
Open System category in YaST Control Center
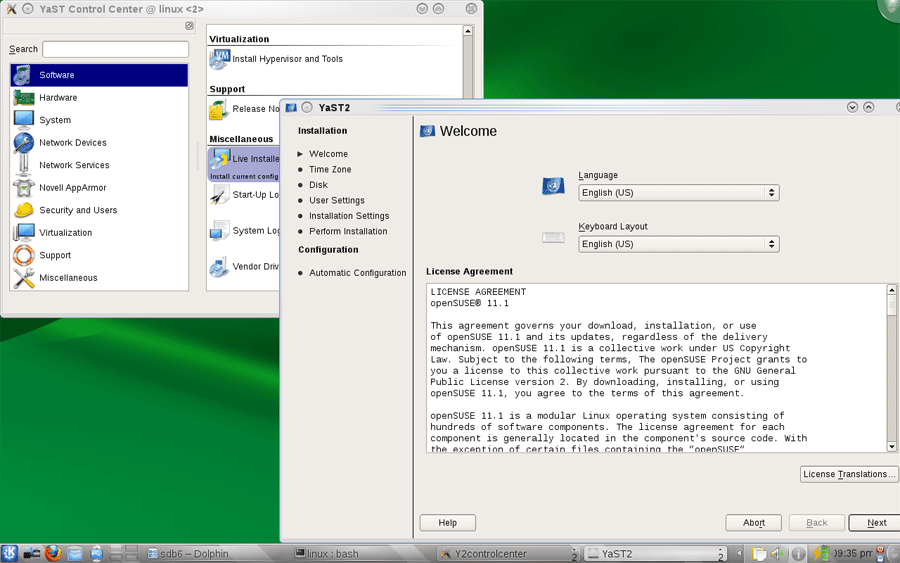(99, 120)
